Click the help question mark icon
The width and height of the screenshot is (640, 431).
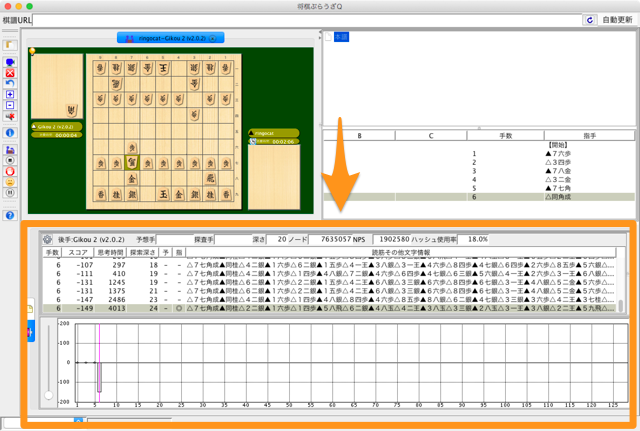(10, 215)
